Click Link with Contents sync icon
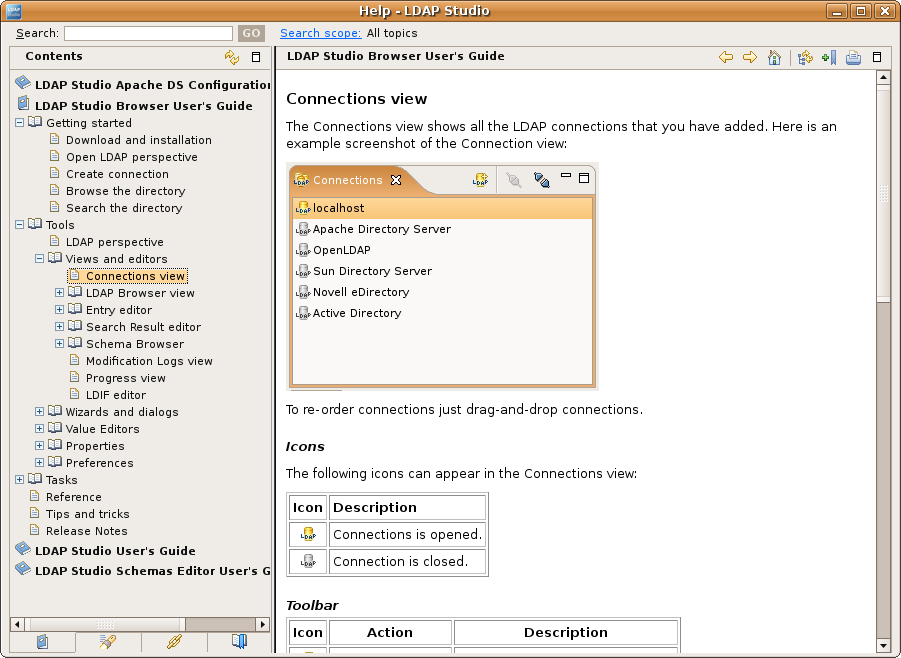Screen dimensions: 901x658 point(232,58)
